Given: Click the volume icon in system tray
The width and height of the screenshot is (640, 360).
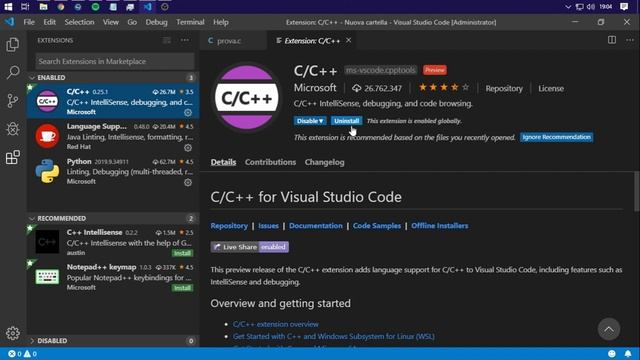Looking at the screenshot, I should pos(591,7).
